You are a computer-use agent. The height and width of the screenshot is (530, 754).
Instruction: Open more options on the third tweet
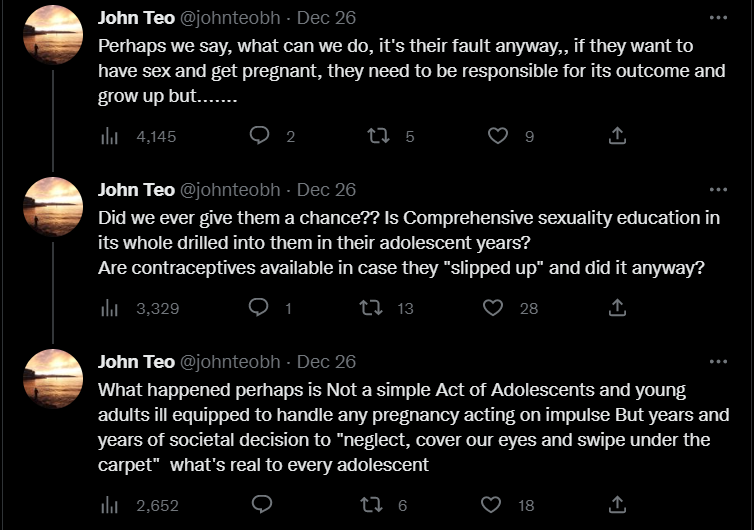pos(718,362)
